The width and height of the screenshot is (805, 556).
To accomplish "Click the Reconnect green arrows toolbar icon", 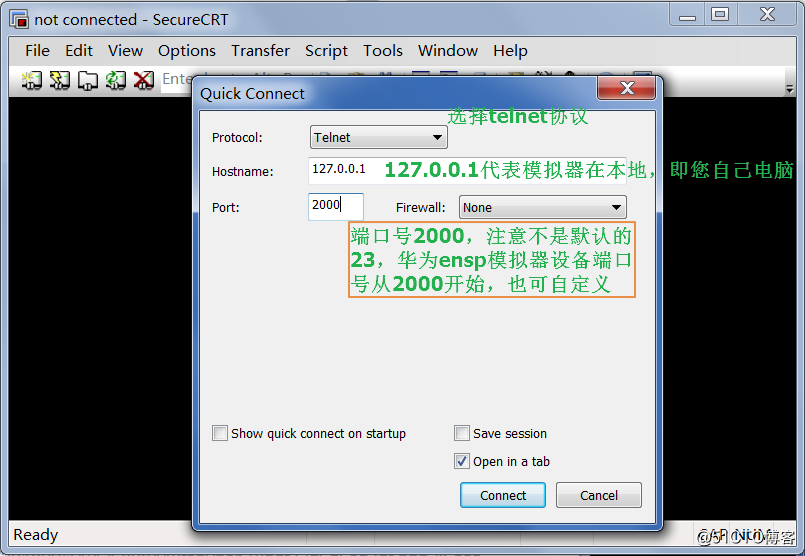I will [x=116, y=81].
